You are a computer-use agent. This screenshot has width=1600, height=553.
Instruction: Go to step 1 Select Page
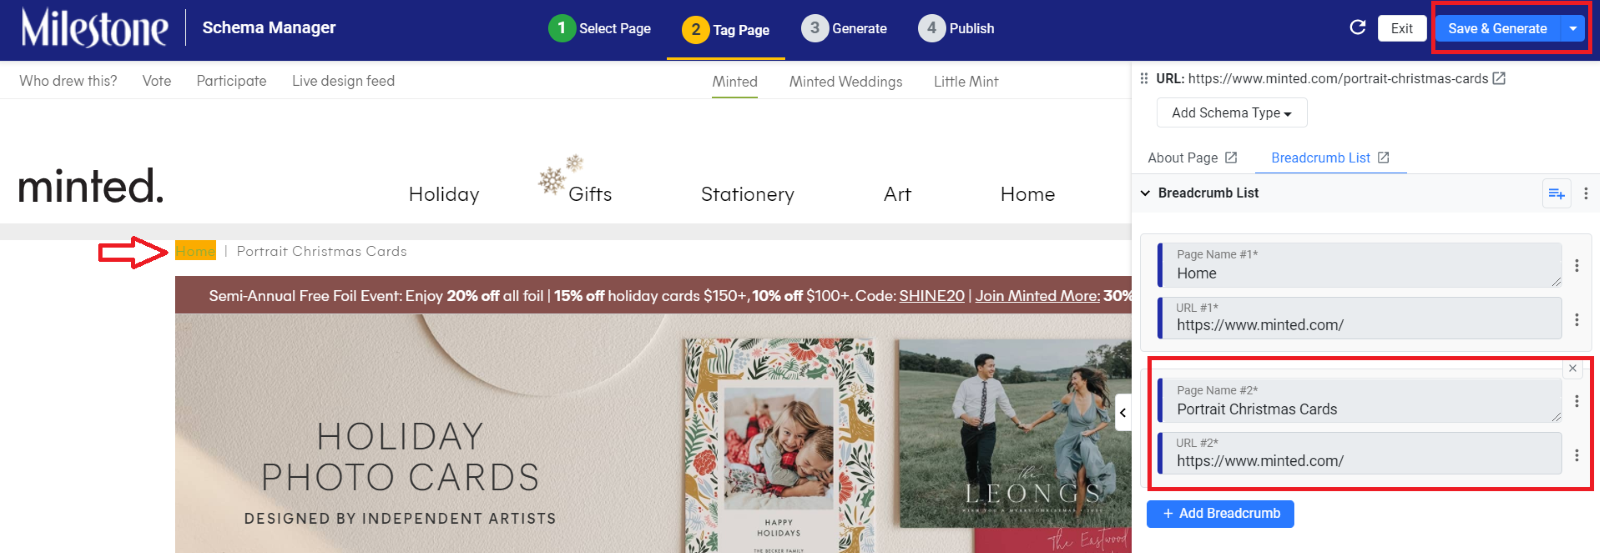600,28
